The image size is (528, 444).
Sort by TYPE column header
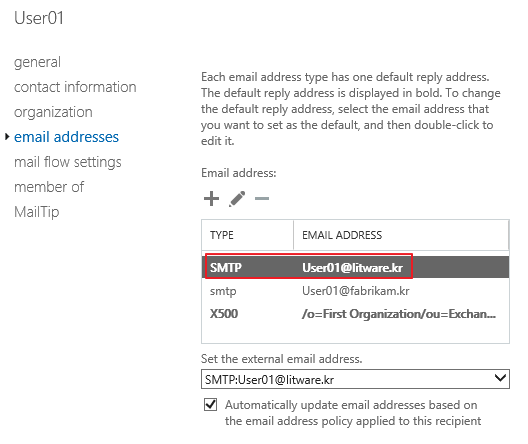click(248, 235)
